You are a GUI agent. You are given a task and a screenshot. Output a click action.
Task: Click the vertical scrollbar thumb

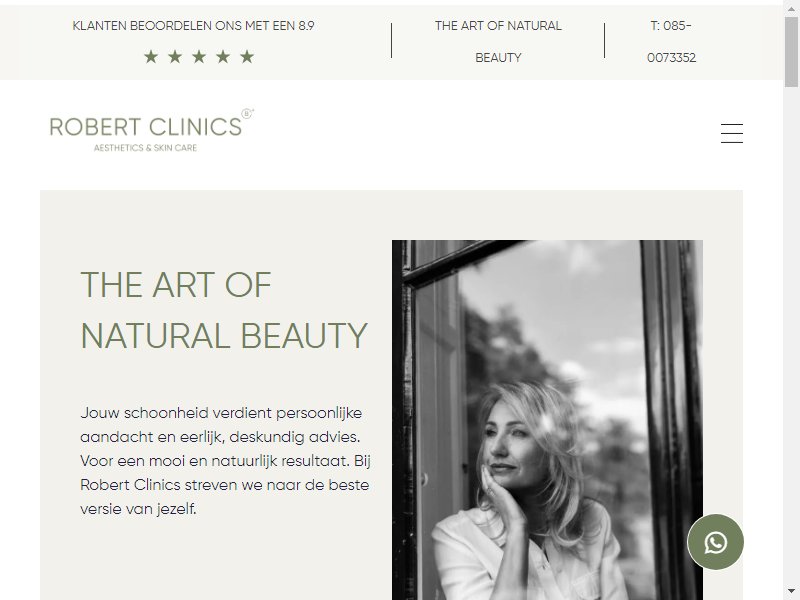tap(791, 51)
